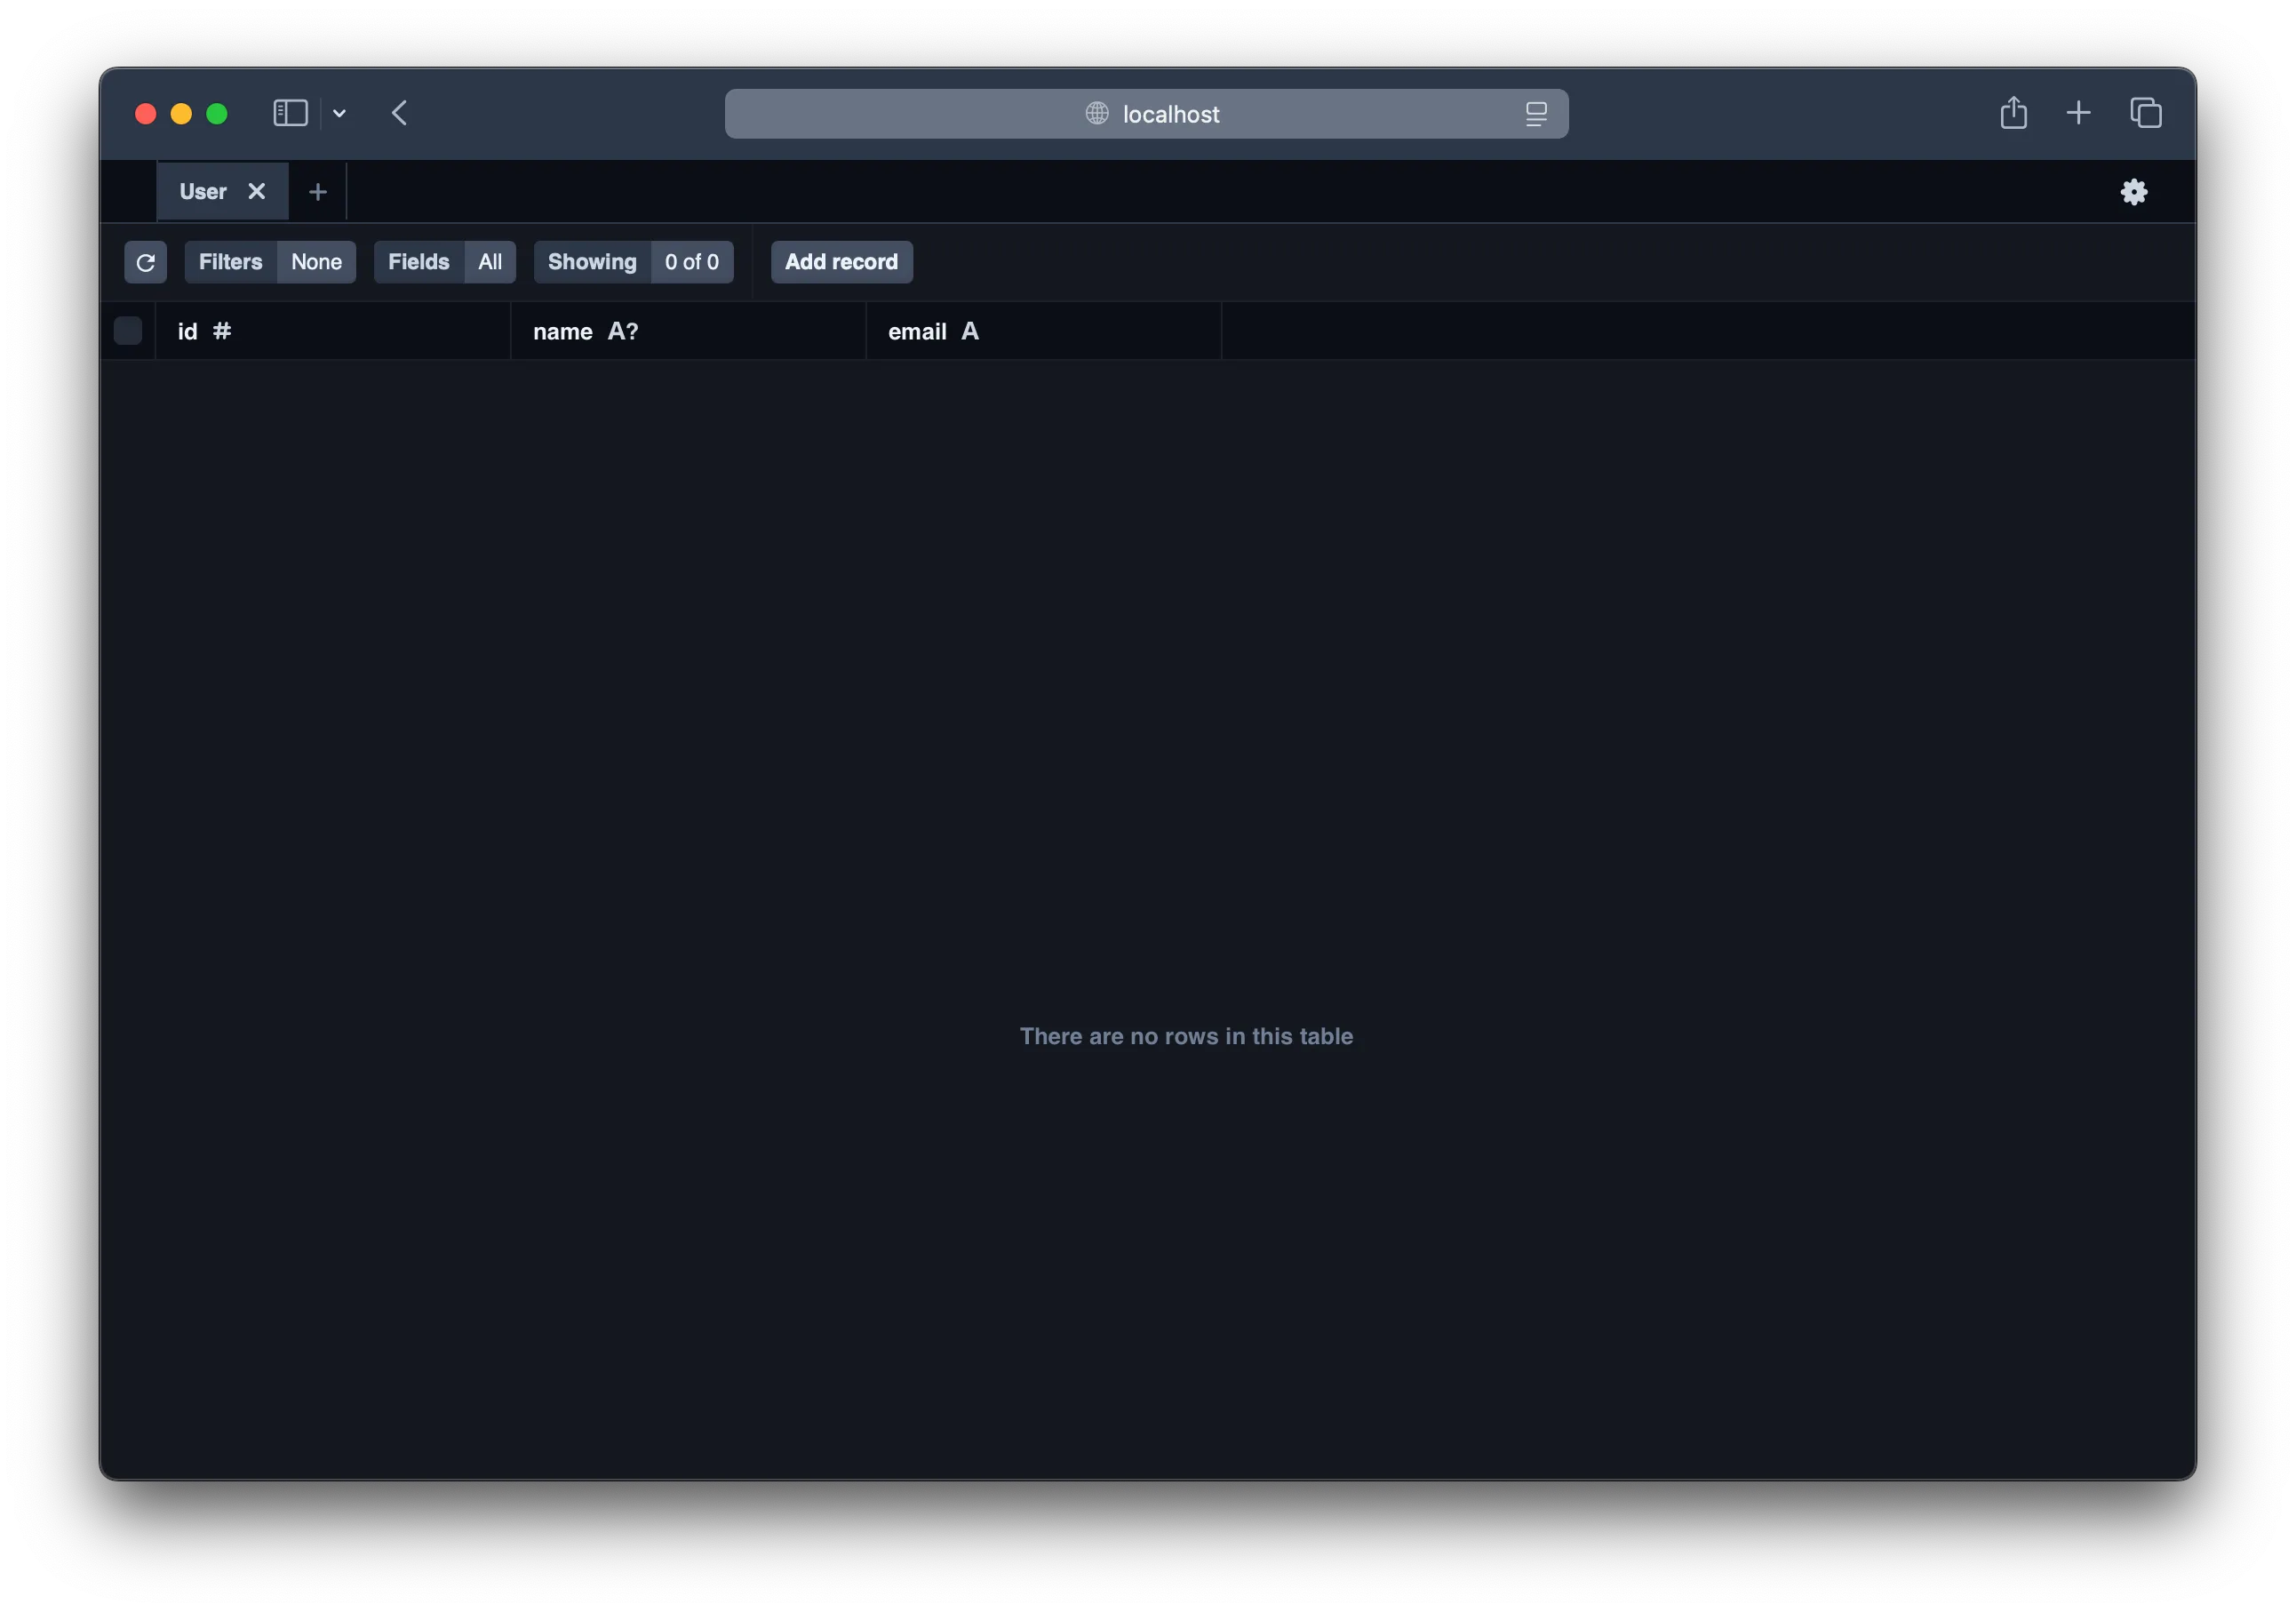The height and width of the screenshot is (1612, 2296).
Task: Go back with the browser arrow
Action: (x=399, y=113)
